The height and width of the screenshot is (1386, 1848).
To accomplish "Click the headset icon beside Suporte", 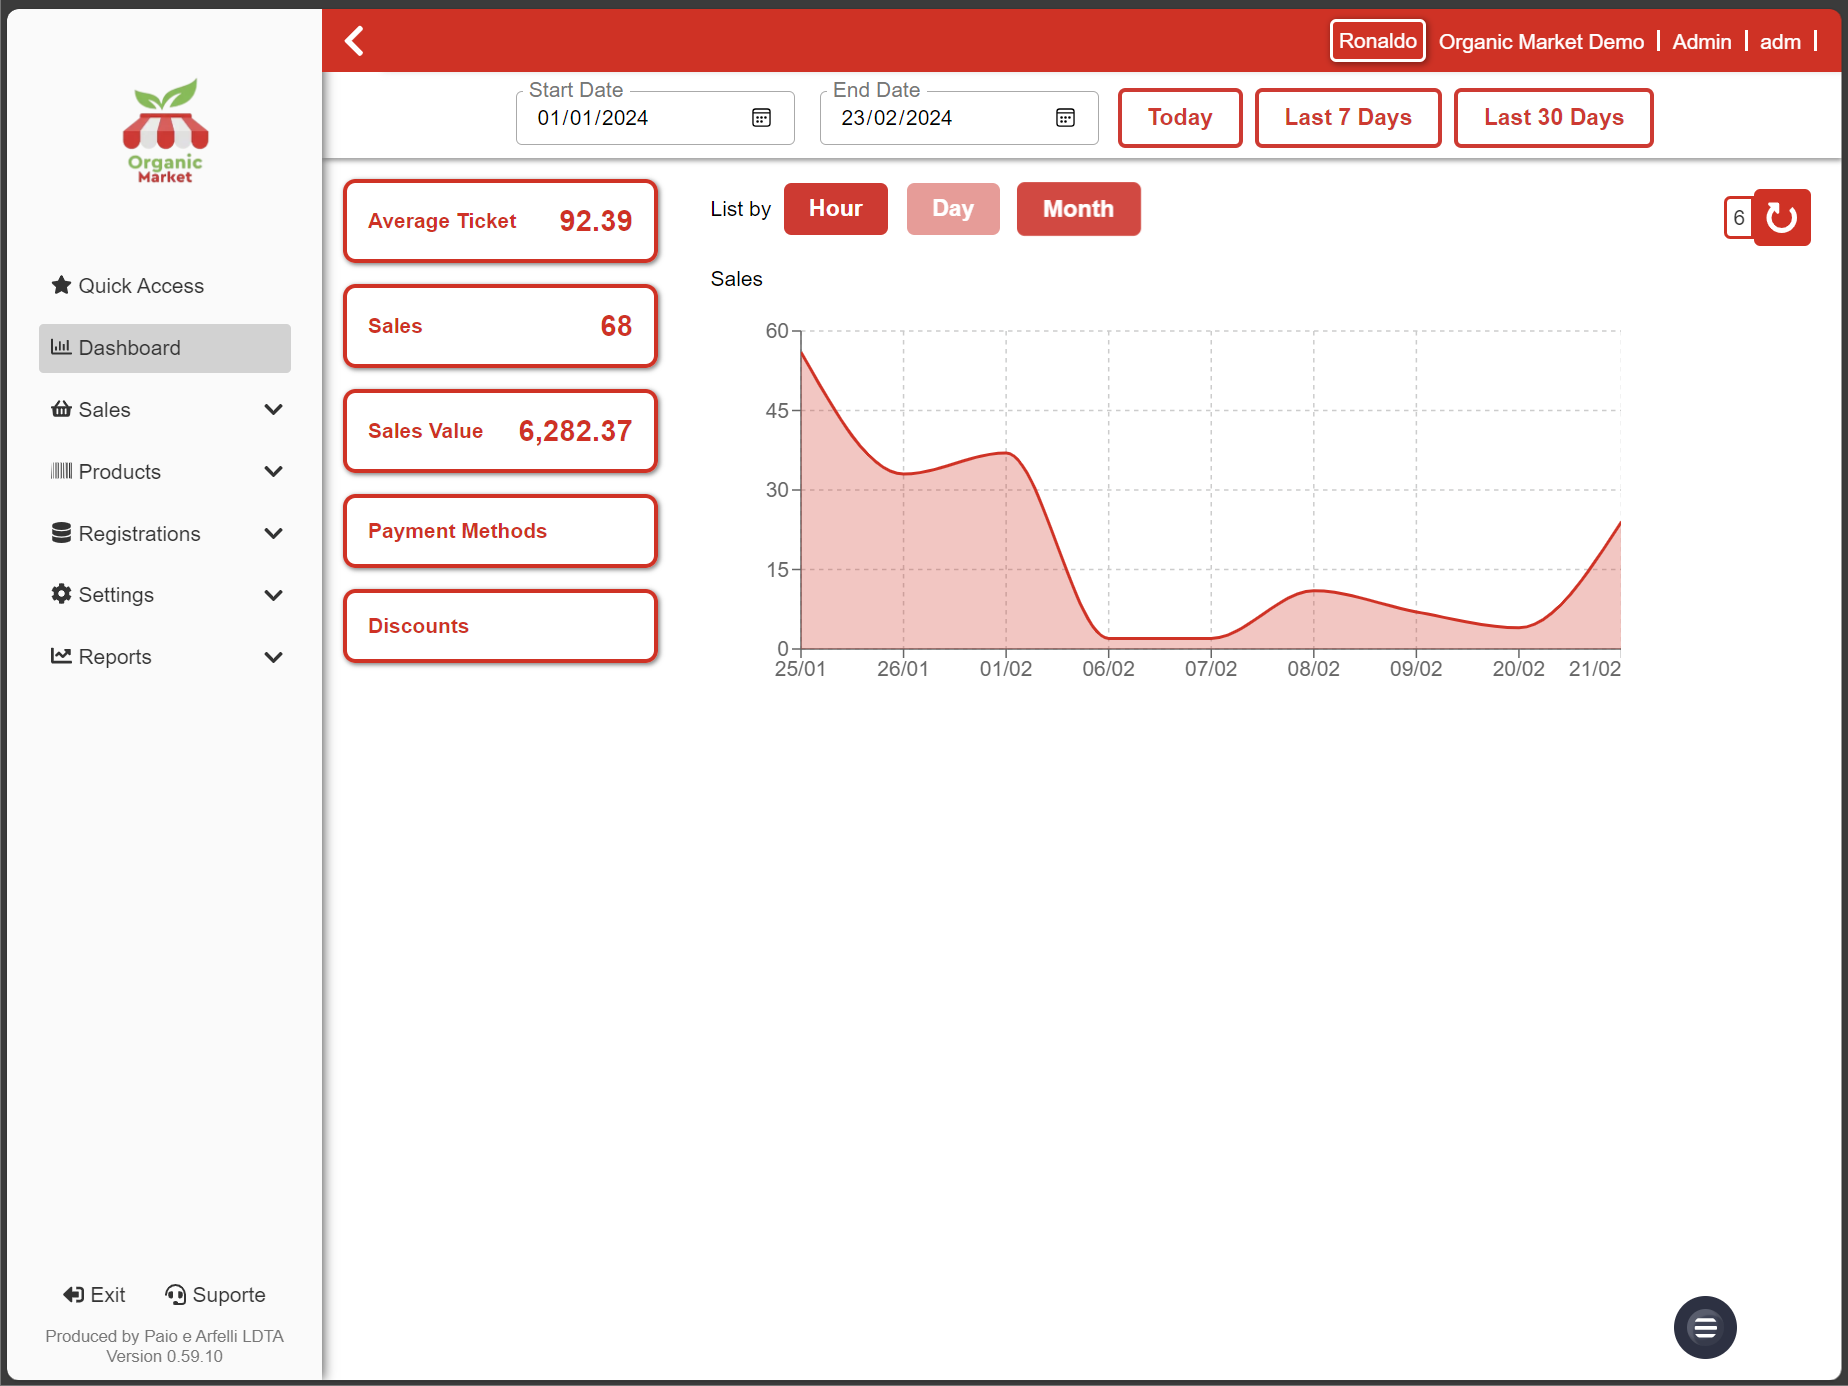I will point(175,1295).
